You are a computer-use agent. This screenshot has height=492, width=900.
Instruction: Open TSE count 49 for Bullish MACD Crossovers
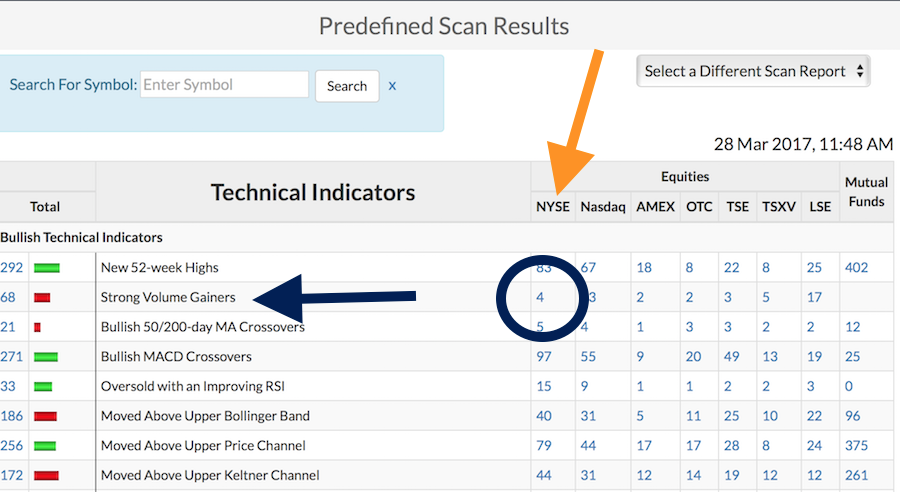click(731, 357)
